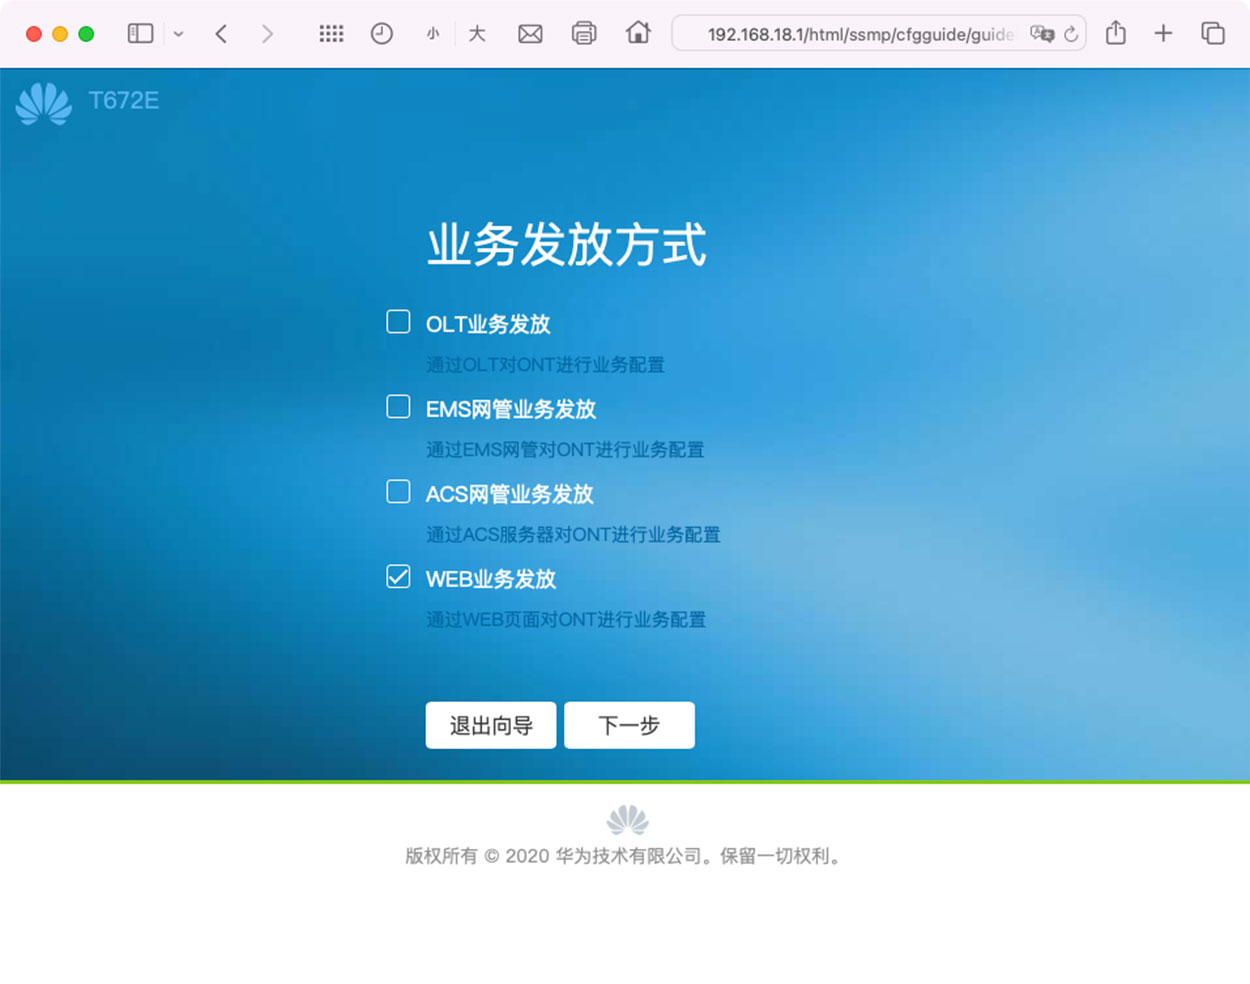Open the Share menu icon
The image size is (1250, 984).
coord(1116,33)
